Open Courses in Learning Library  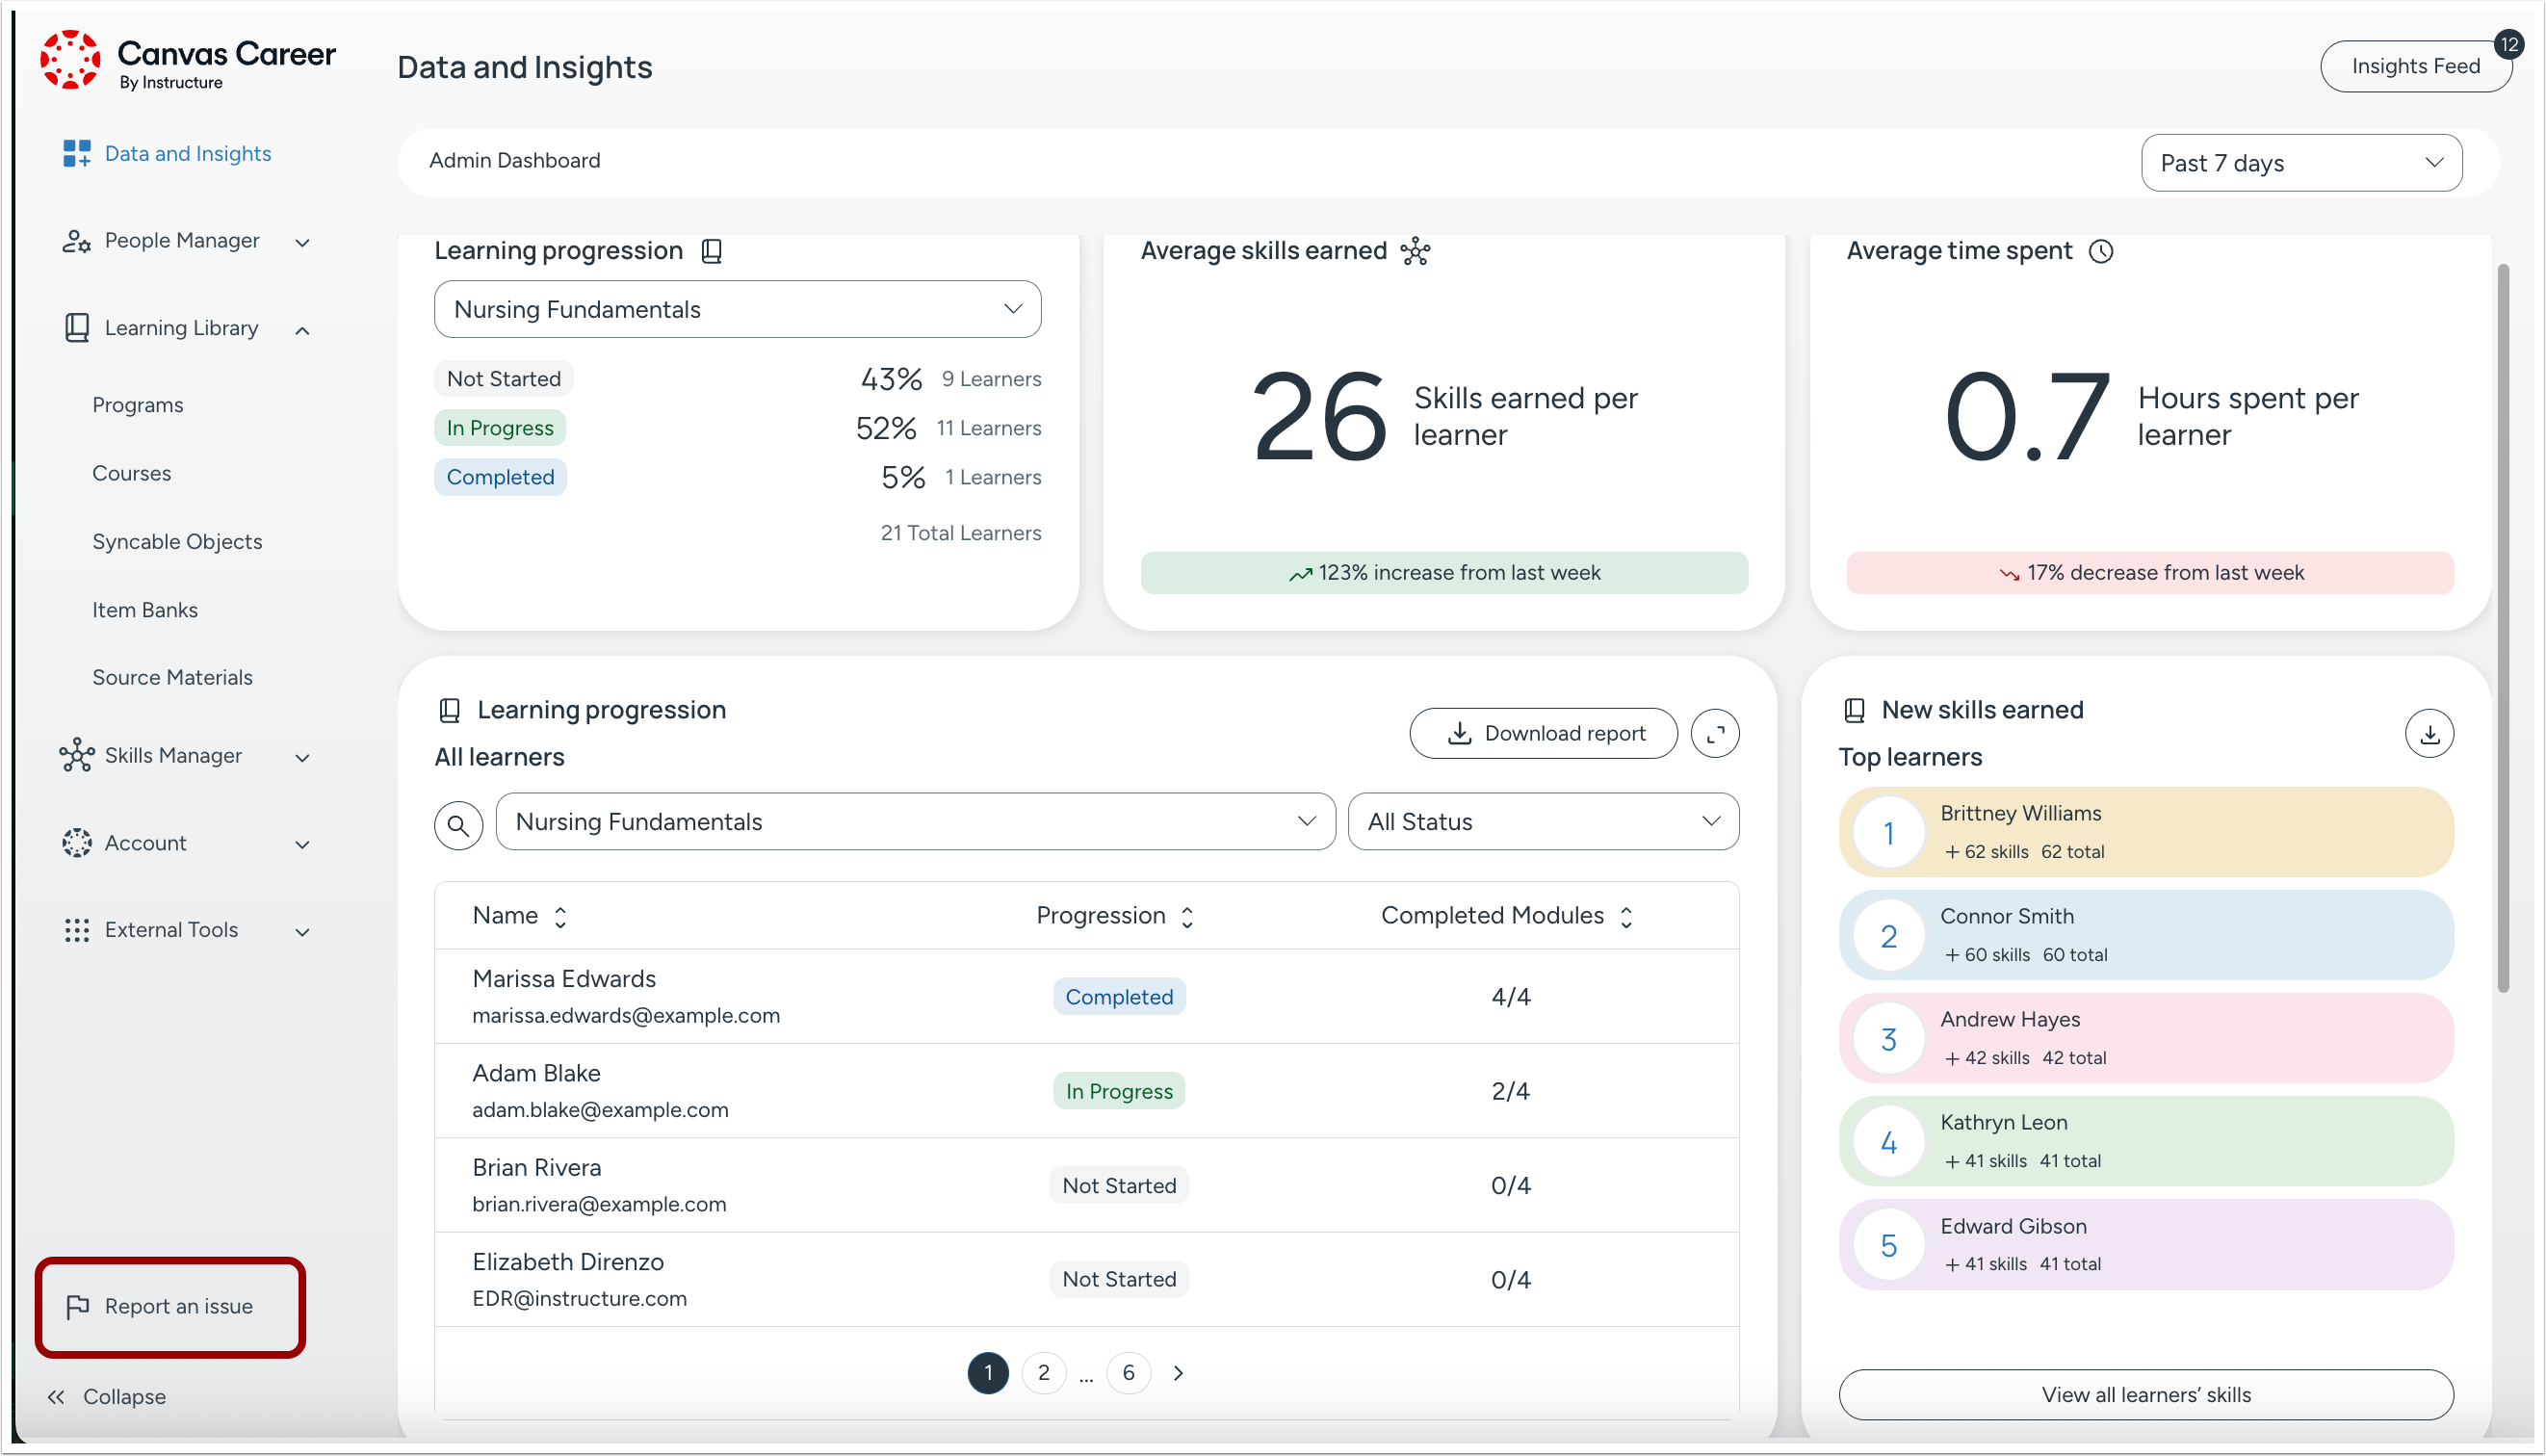[x=131, y=474]
